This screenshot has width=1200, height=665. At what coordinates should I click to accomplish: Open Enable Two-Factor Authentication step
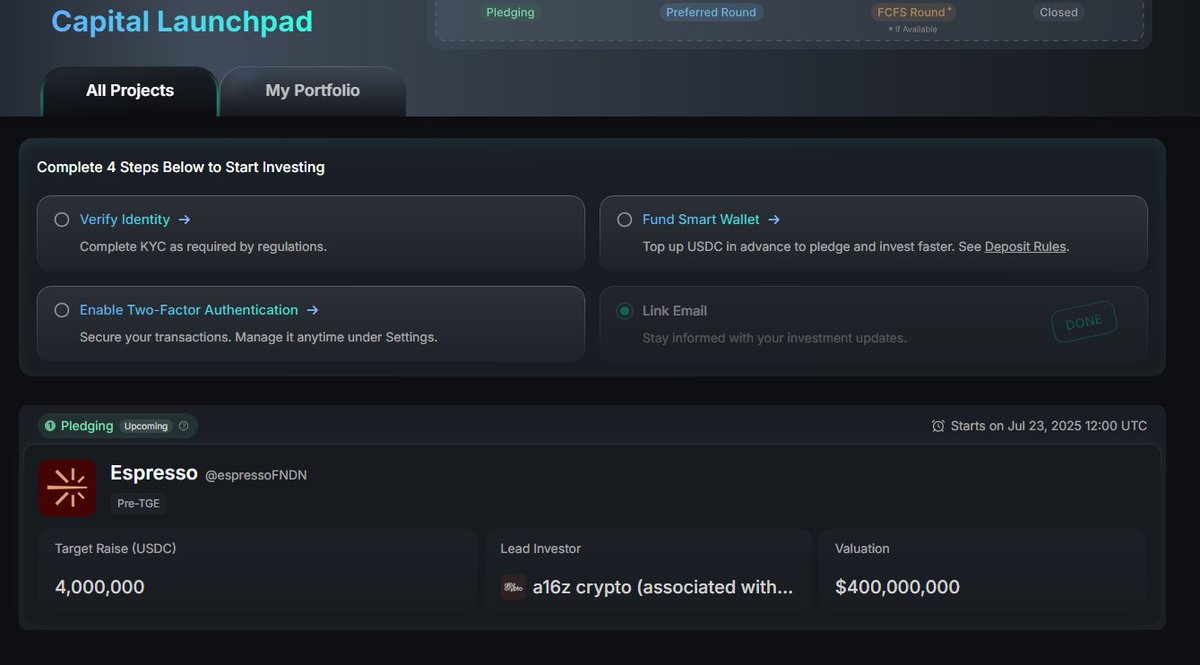189,310
